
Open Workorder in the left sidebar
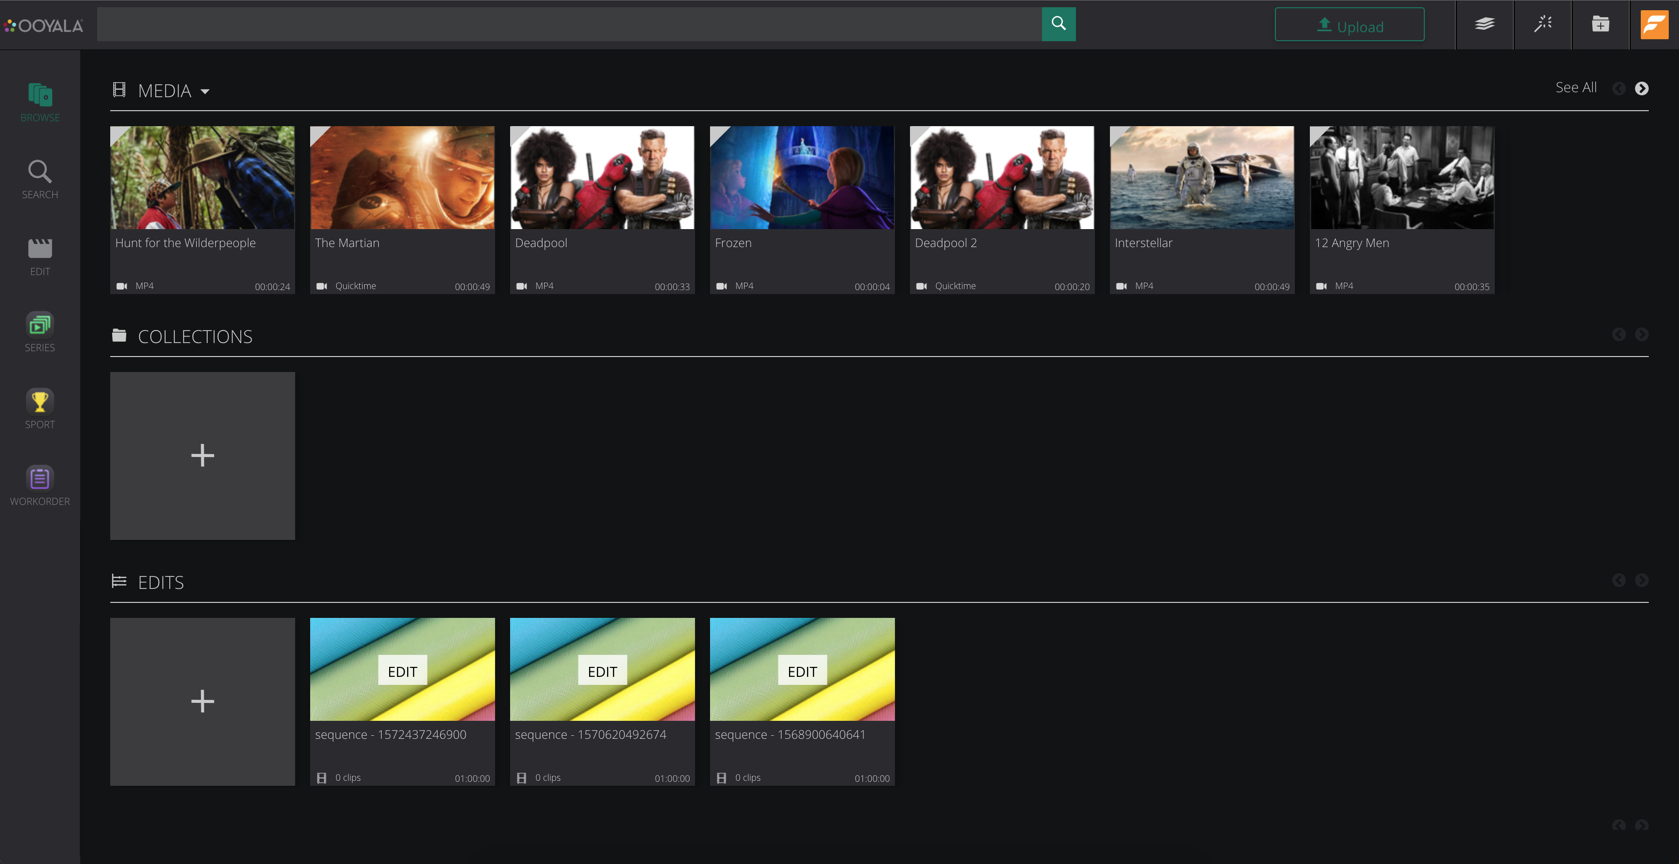click(x=40, y=486)
